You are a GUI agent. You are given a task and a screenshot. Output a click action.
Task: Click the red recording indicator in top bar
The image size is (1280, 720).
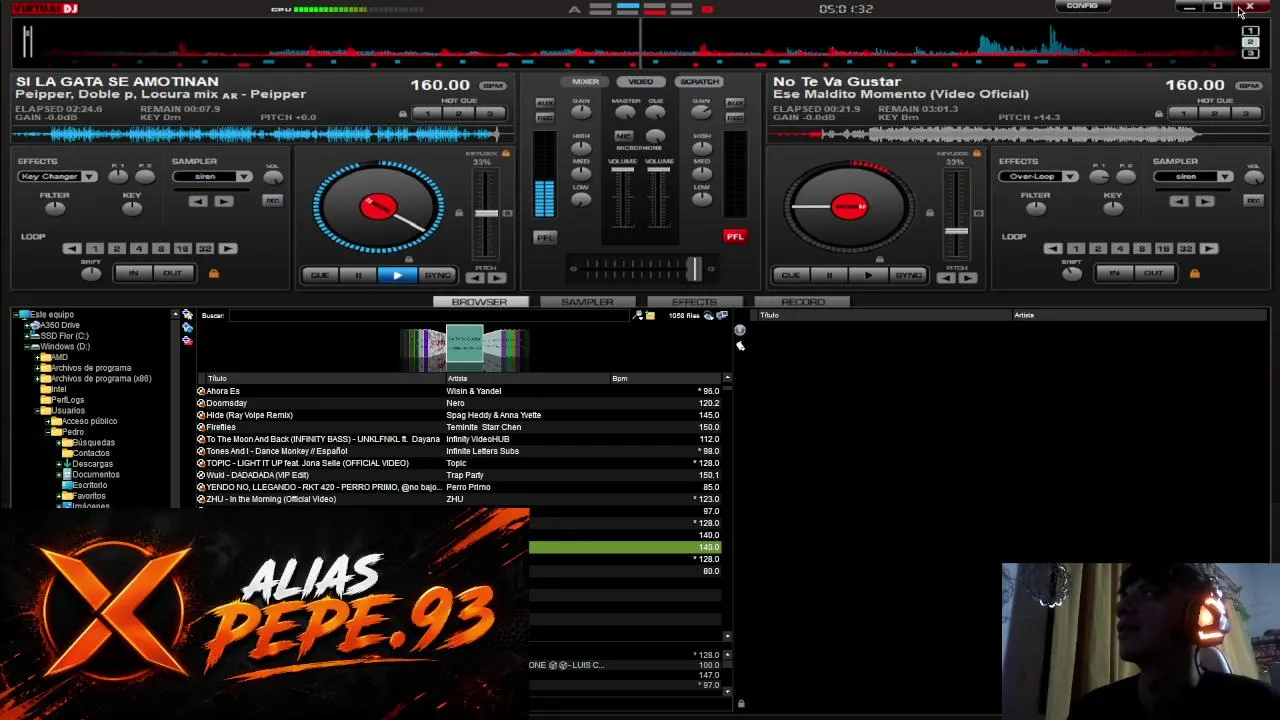pos(708,9)
